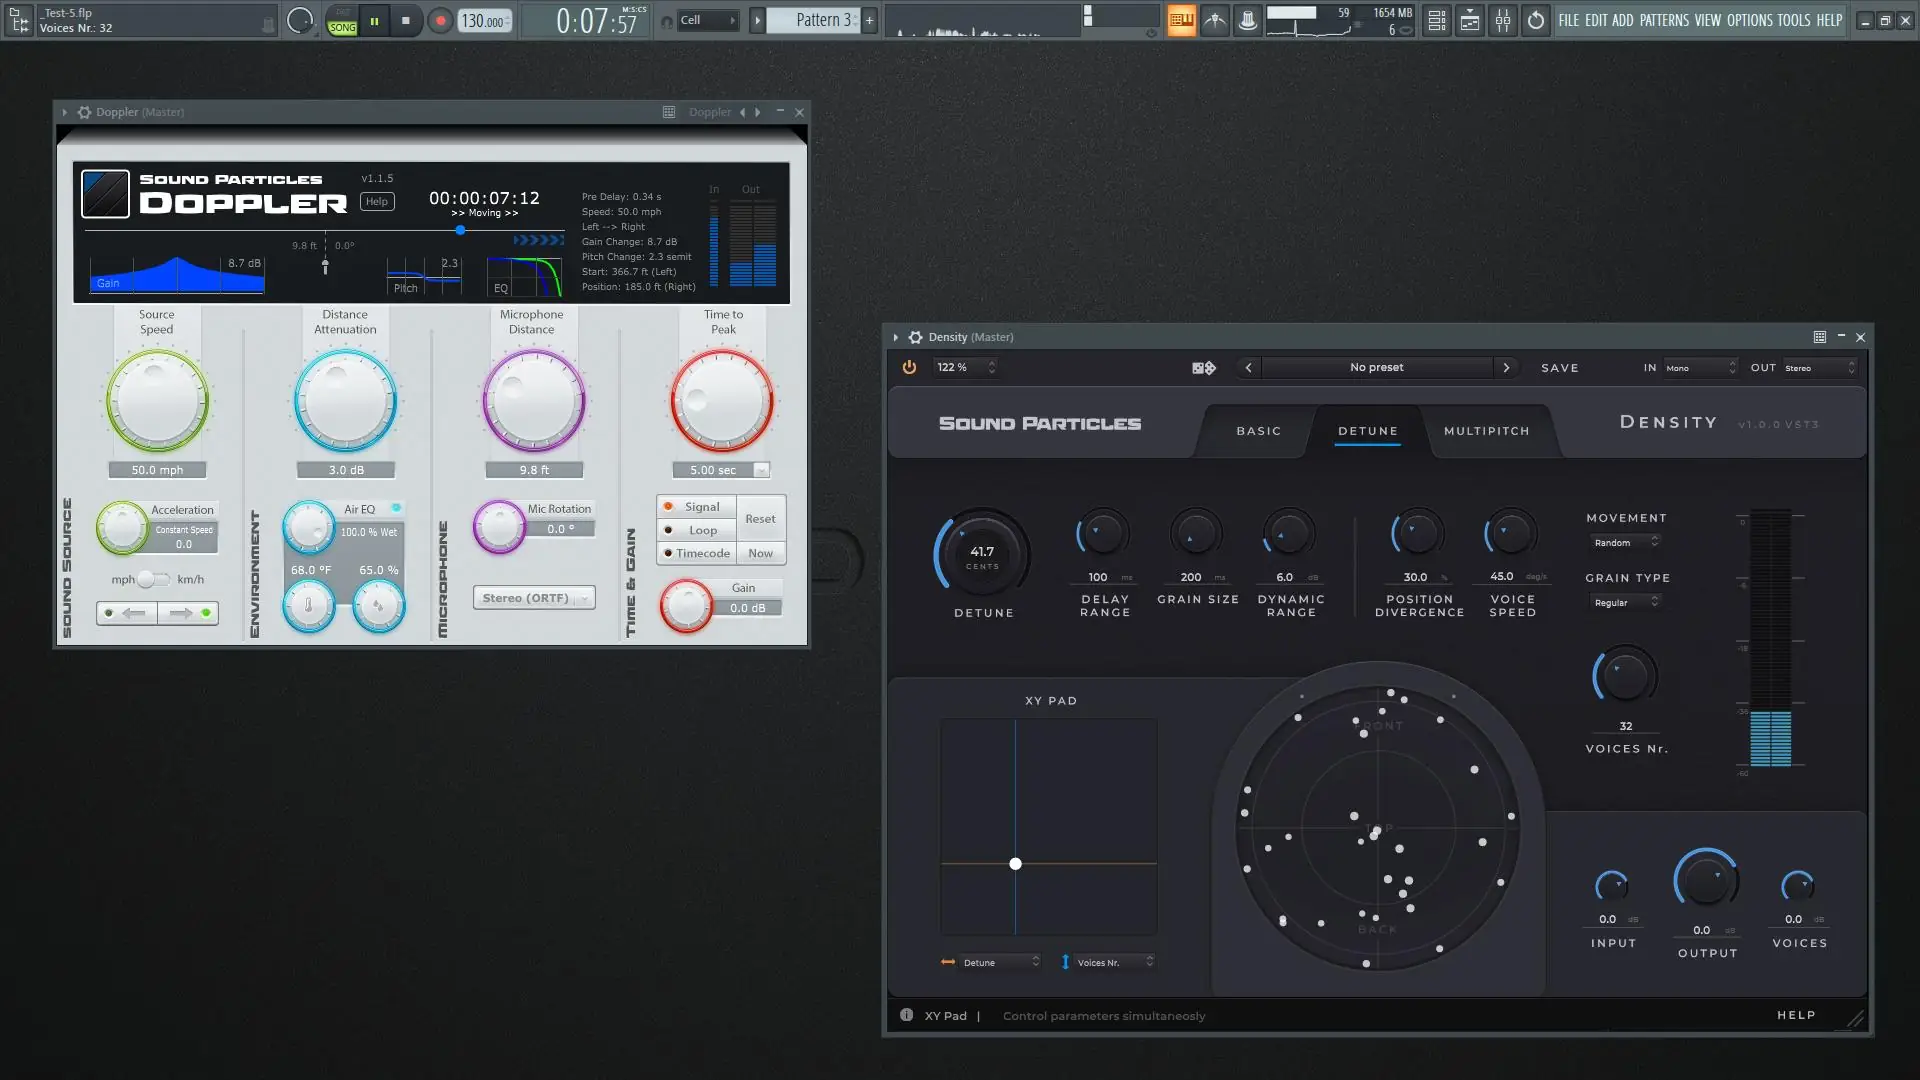The image size is (1920, 1080).
Task: Open Movement Random dropdown
Action: [1626, 542]
